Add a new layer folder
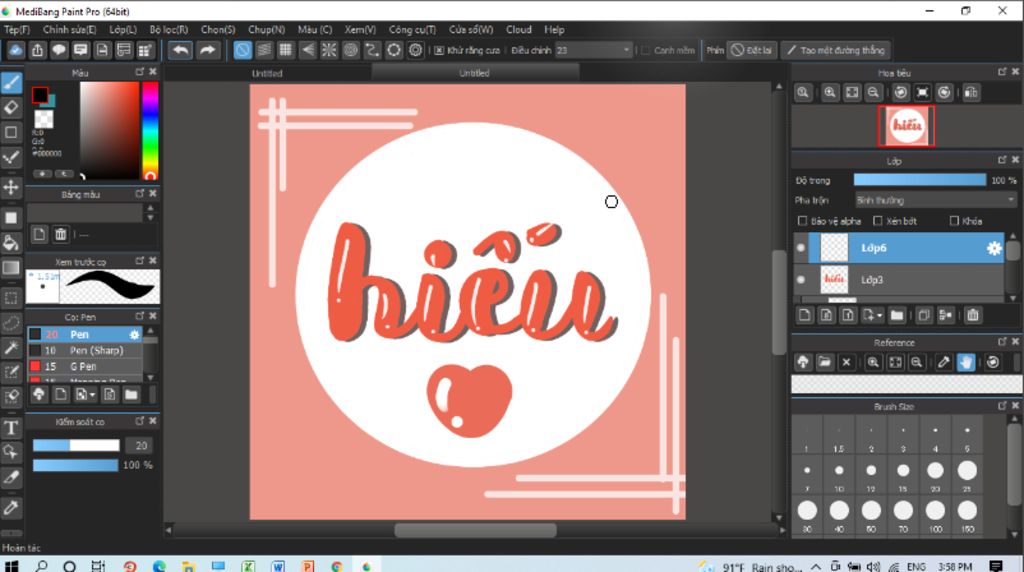 point(897,315)
